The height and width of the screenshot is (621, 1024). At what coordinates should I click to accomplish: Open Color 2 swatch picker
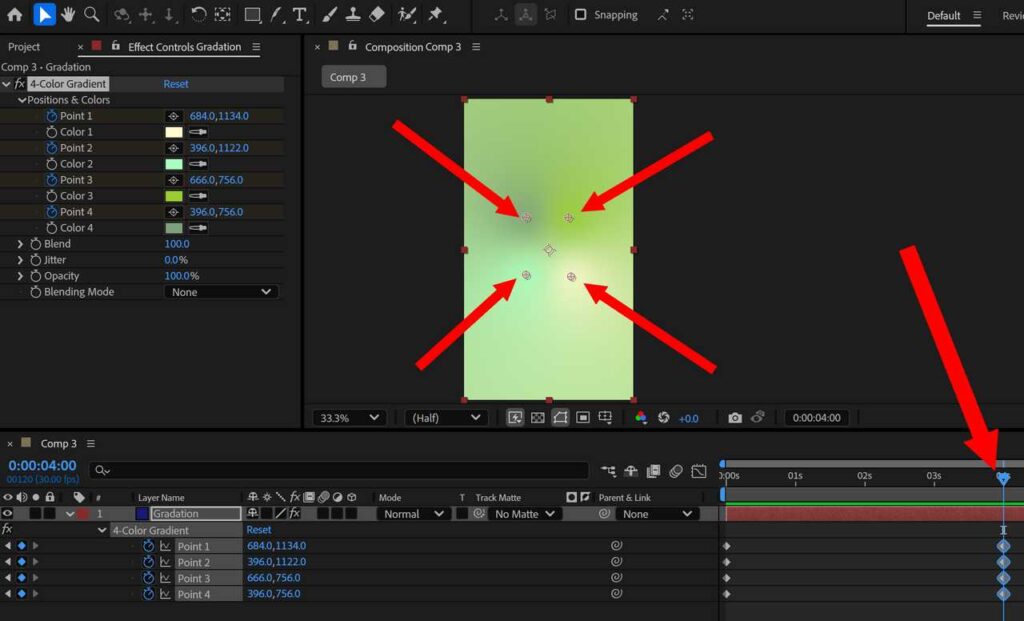click(x=174, y=164)
